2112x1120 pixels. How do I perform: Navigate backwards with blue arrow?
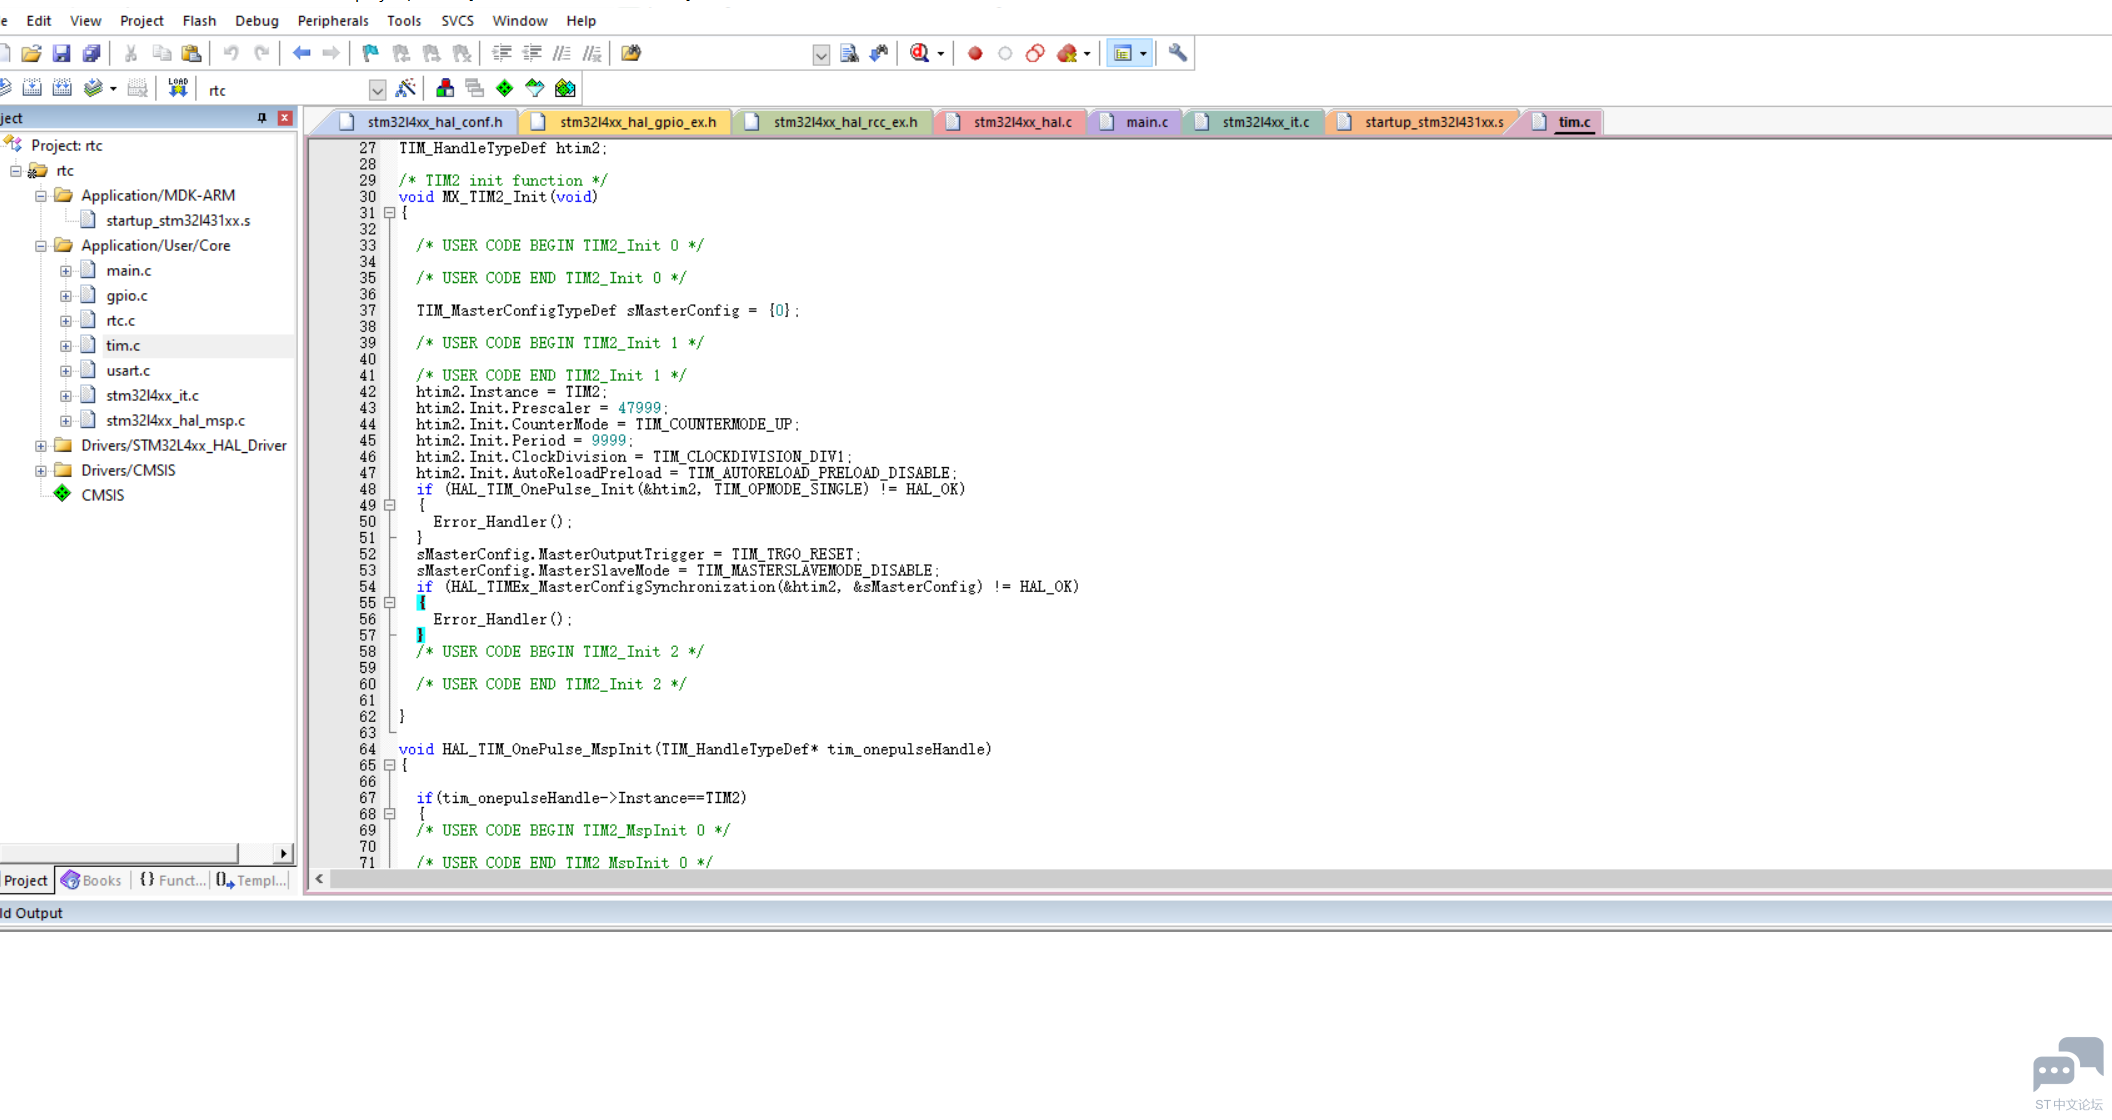[301, 53]
